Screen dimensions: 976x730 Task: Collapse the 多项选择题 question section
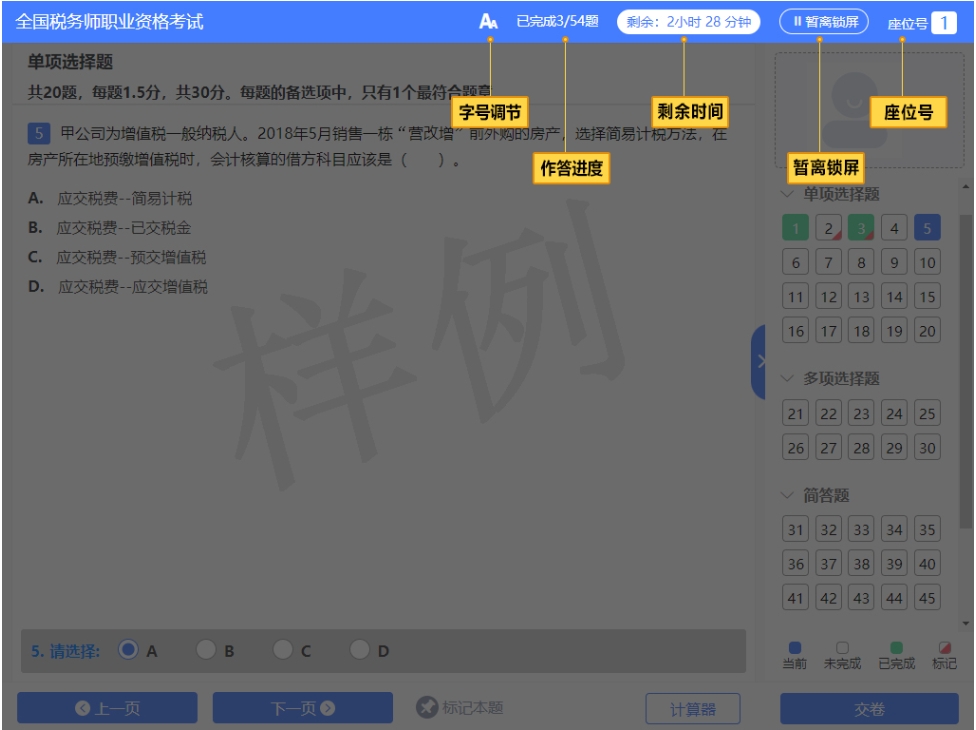[787, 379]
